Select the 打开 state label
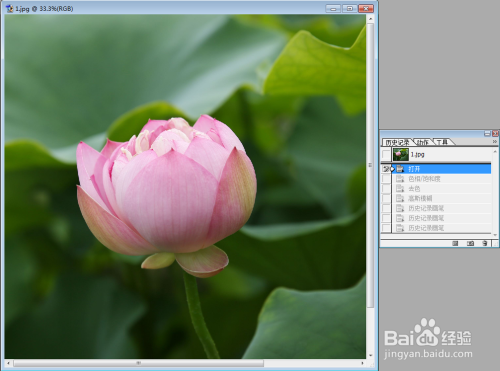The width and height of the screenshot is (500, 371). (414, 169)
